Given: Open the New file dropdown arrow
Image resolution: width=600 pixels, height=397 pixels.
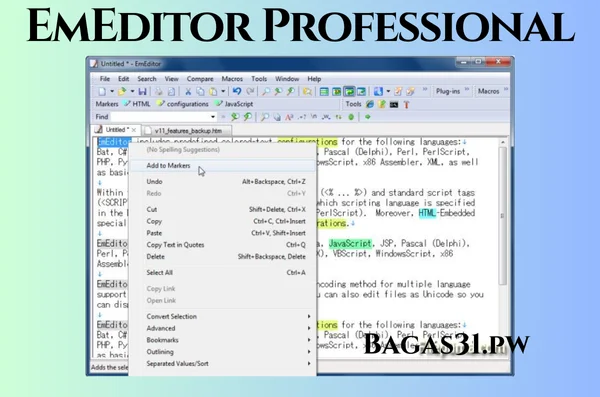Looking at the screenshot, I should (112, 91).
